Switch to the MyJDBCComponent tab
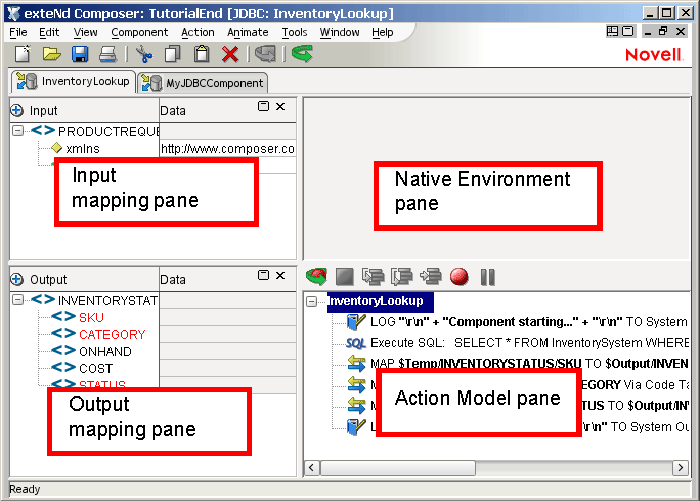This screenshot has height=501, width=700. [203, 83]
